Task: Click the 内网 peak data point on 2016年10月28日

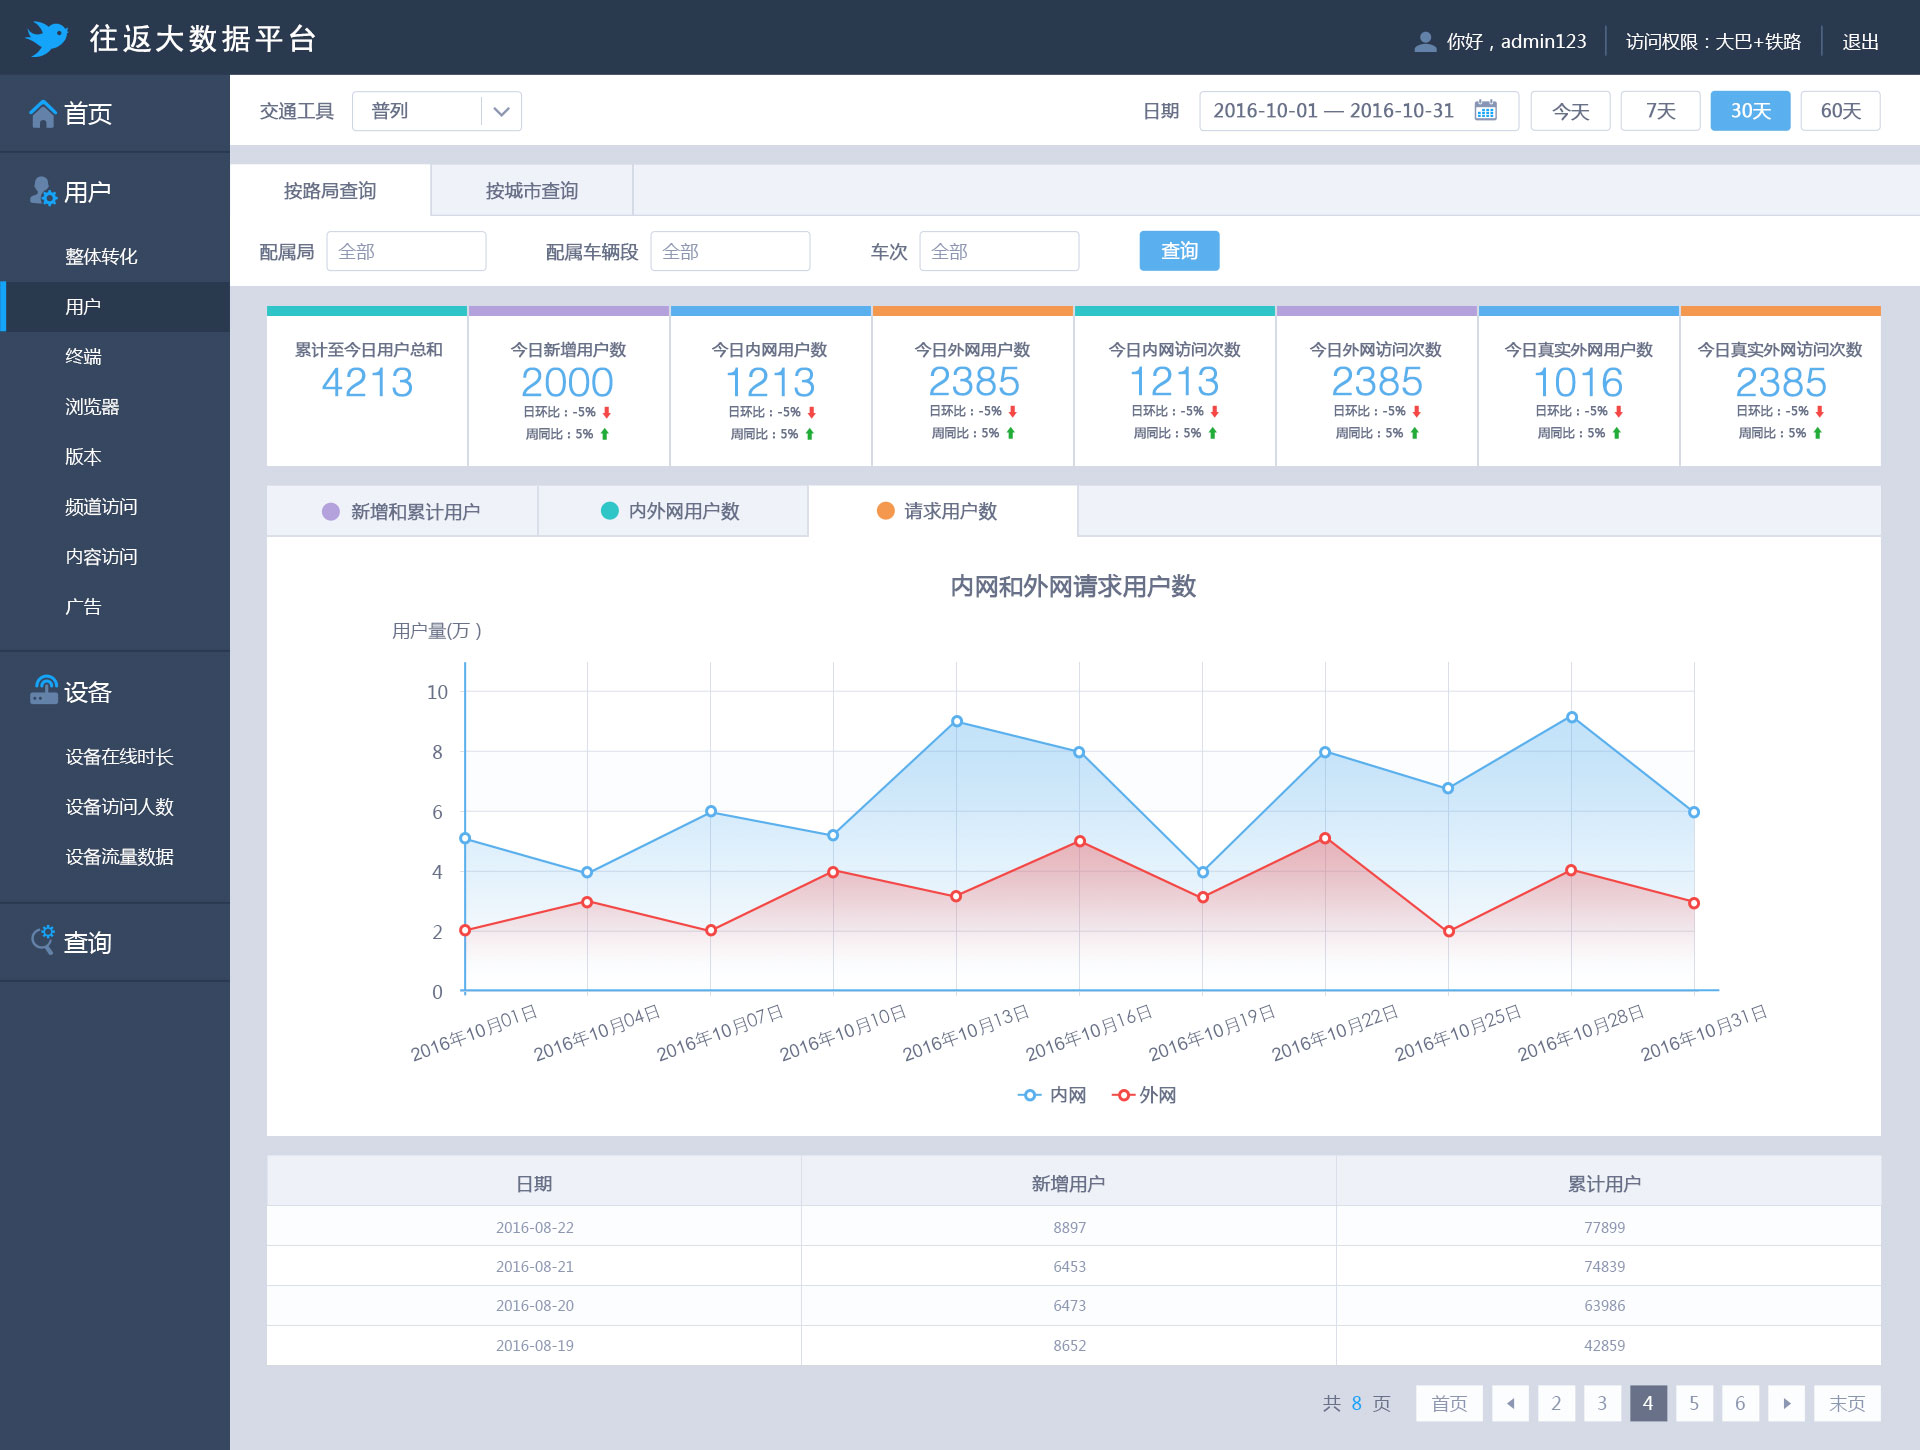Action: [x=1572, y=717]
